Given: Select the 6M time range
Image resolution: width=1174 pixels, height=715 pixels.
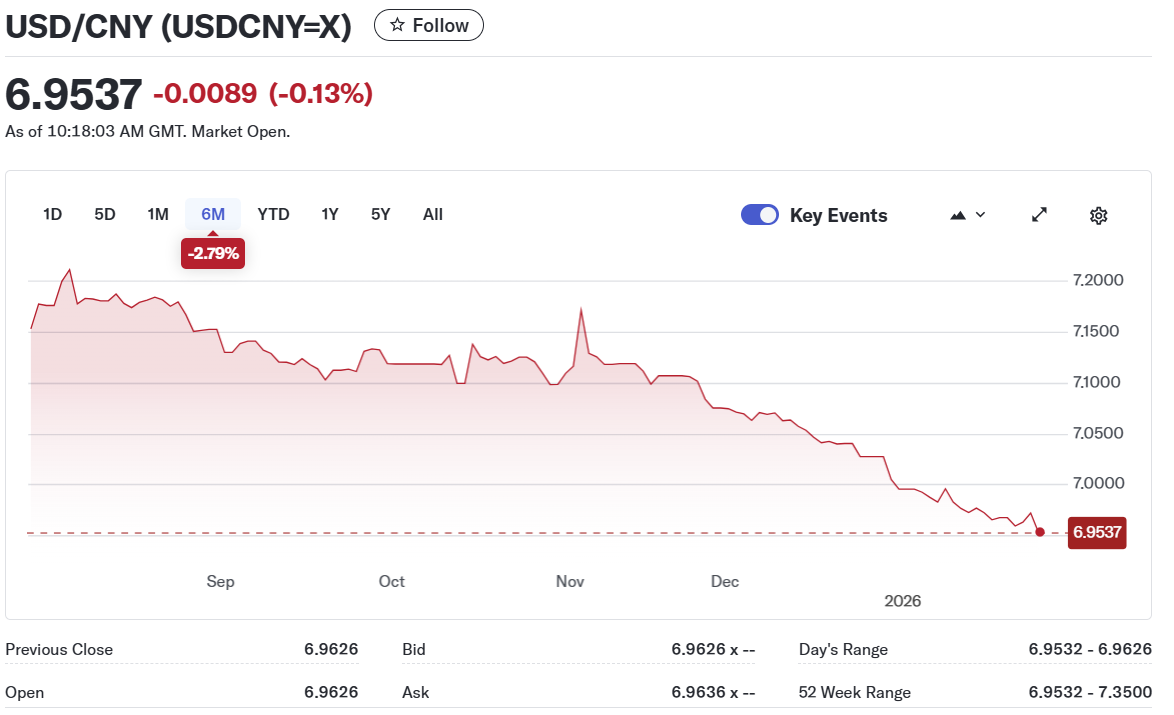Looking at the screenshot, I should click(213, 214).
